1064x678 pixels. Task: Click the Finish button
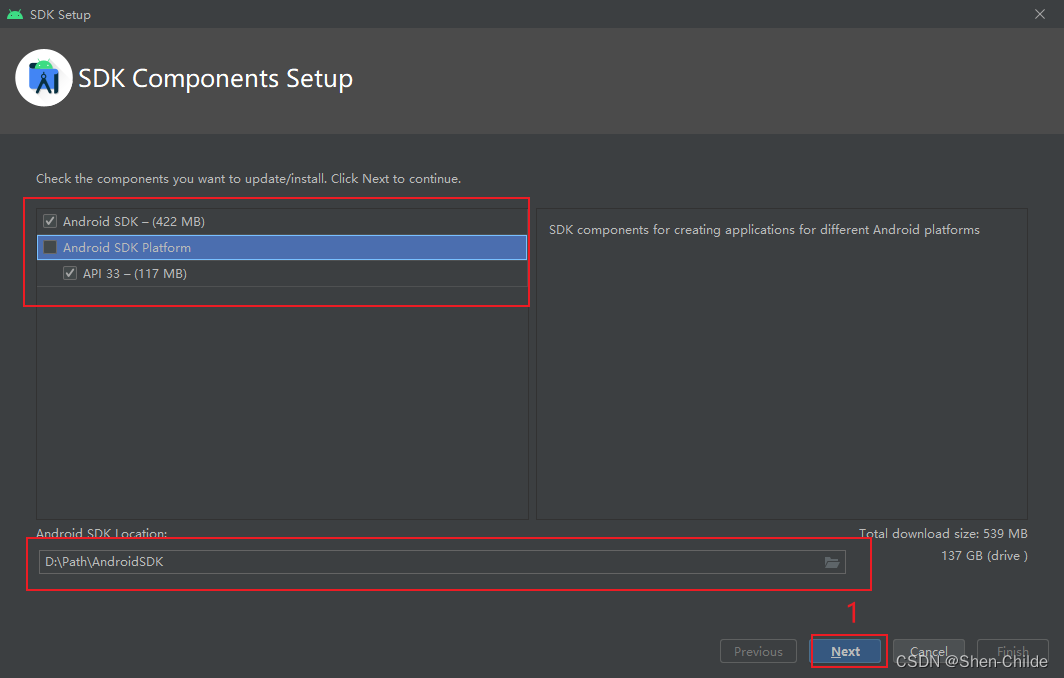[1012, 652]
